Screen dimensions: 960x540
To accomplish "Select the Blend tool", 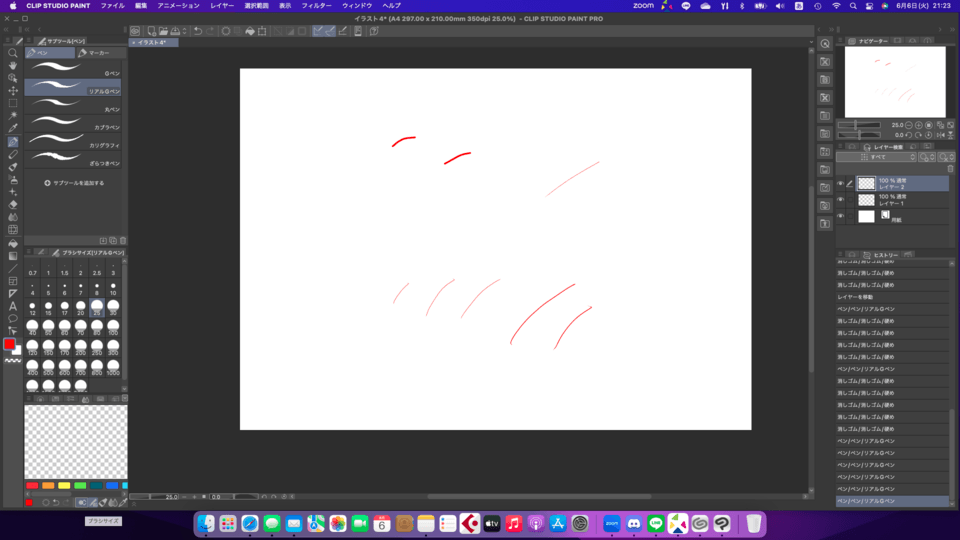I will (12, 217).
